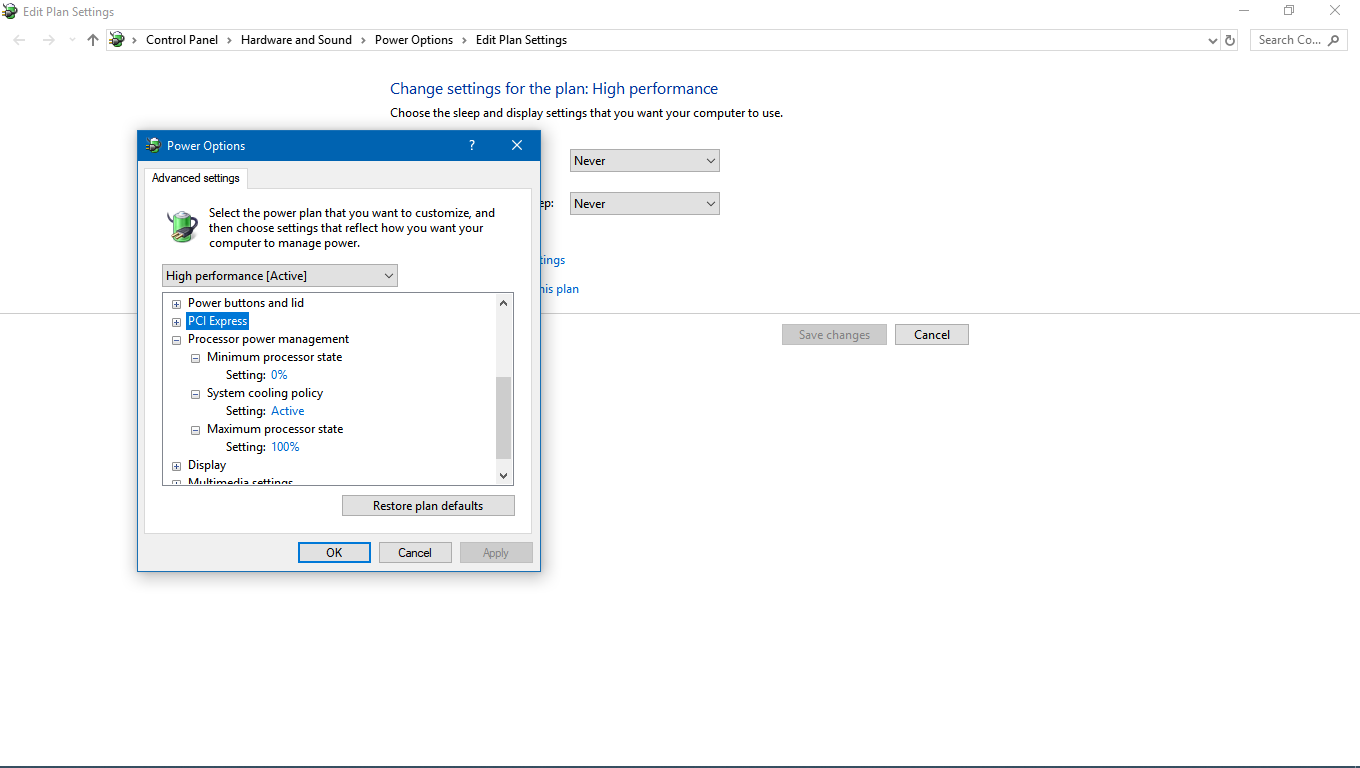Click the address bar Control Panel icon
The height and width of the screenshot is (768, 1360).
click(x=117, y=40)
